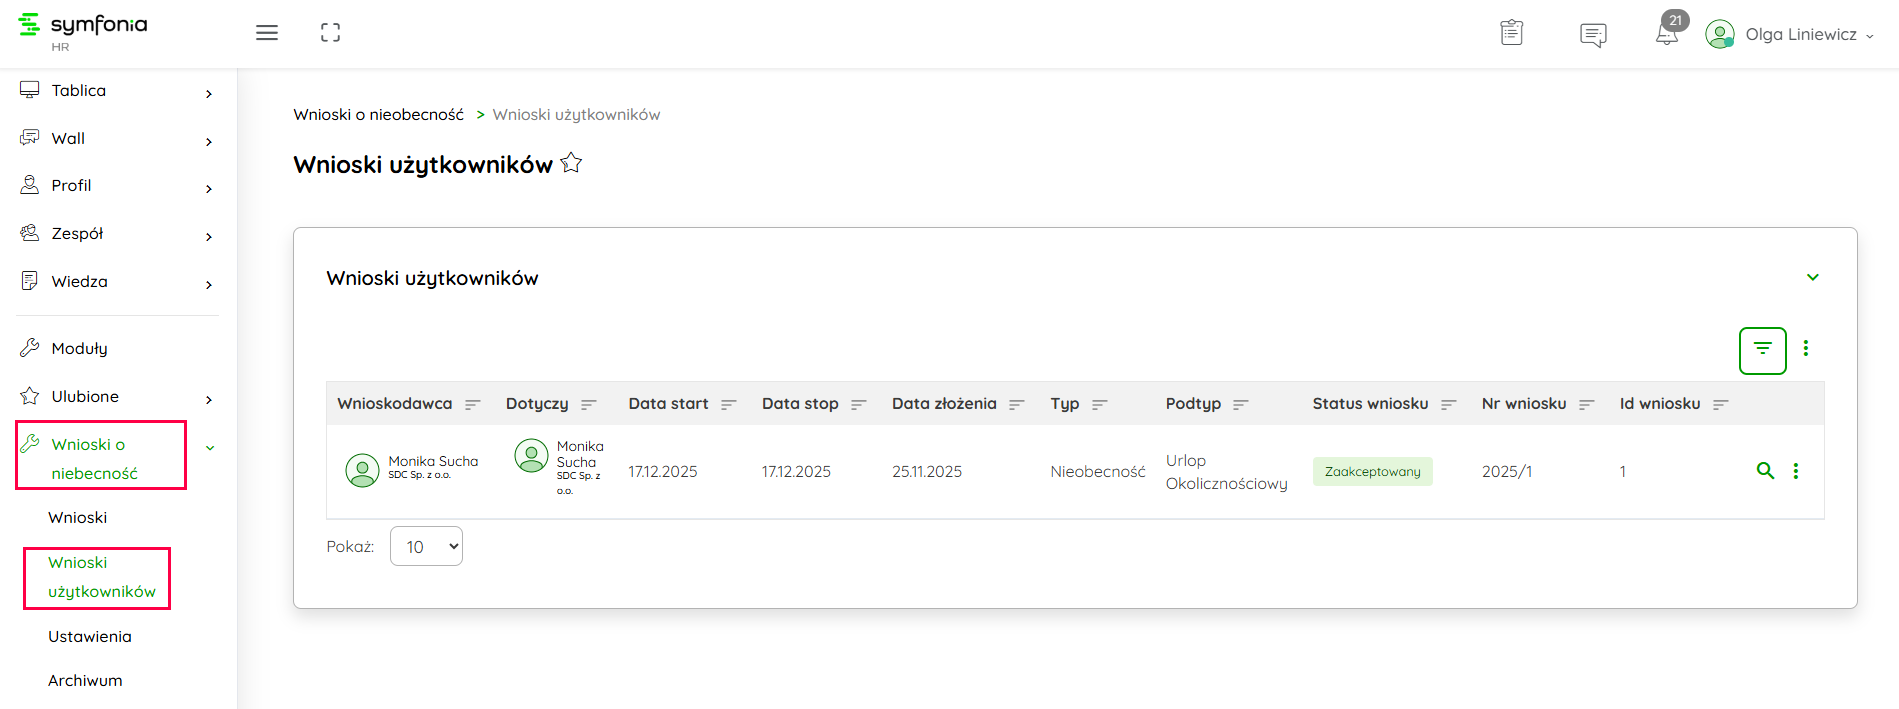Select Ustawienia in the sidebar submenu

click(90, 636)
